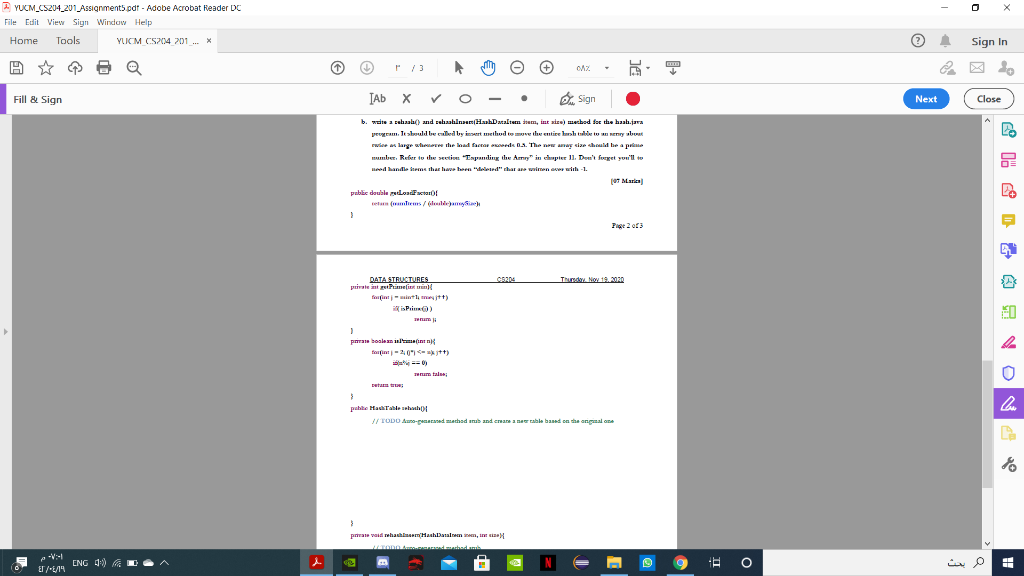The image size is (1024, 576).
Task: Click Sign In at top right
Action: [x=989, y=41]
